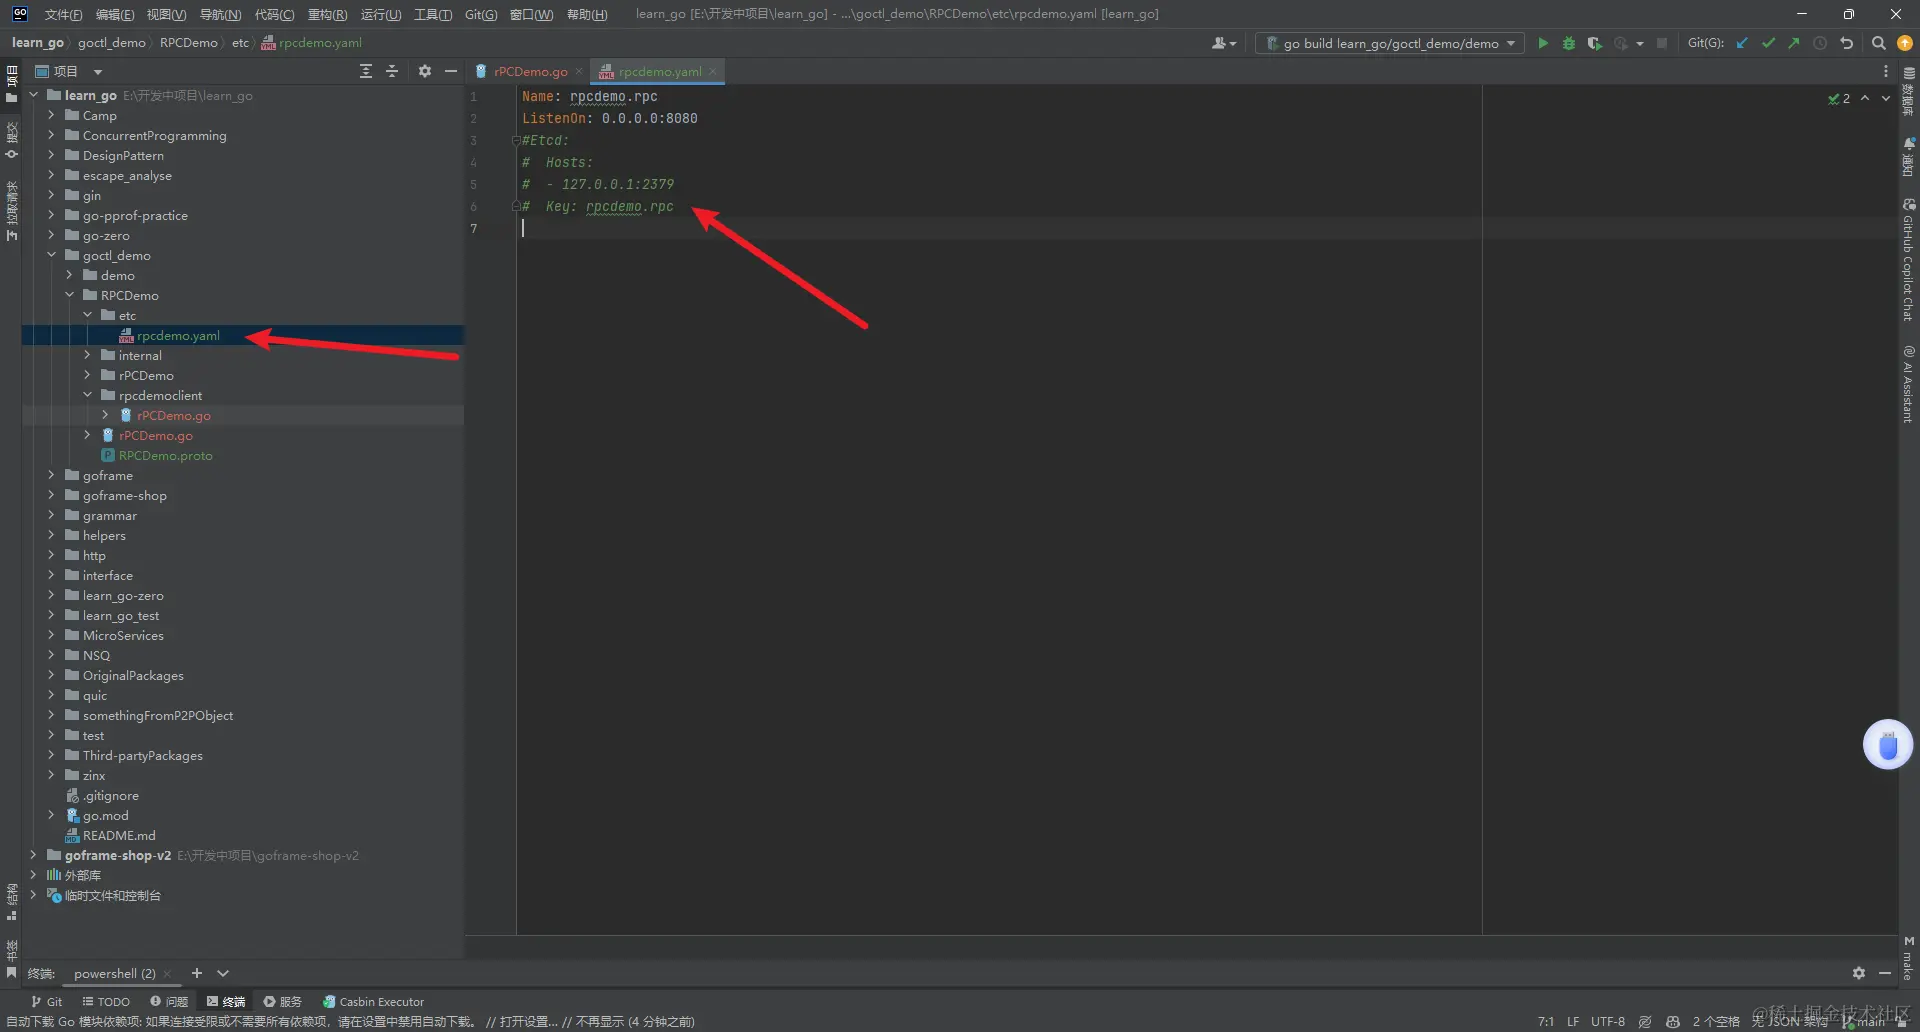
Task: Select RPCDemo.proto in project tree
Action: pyautogui.click(x=165, y=455)
